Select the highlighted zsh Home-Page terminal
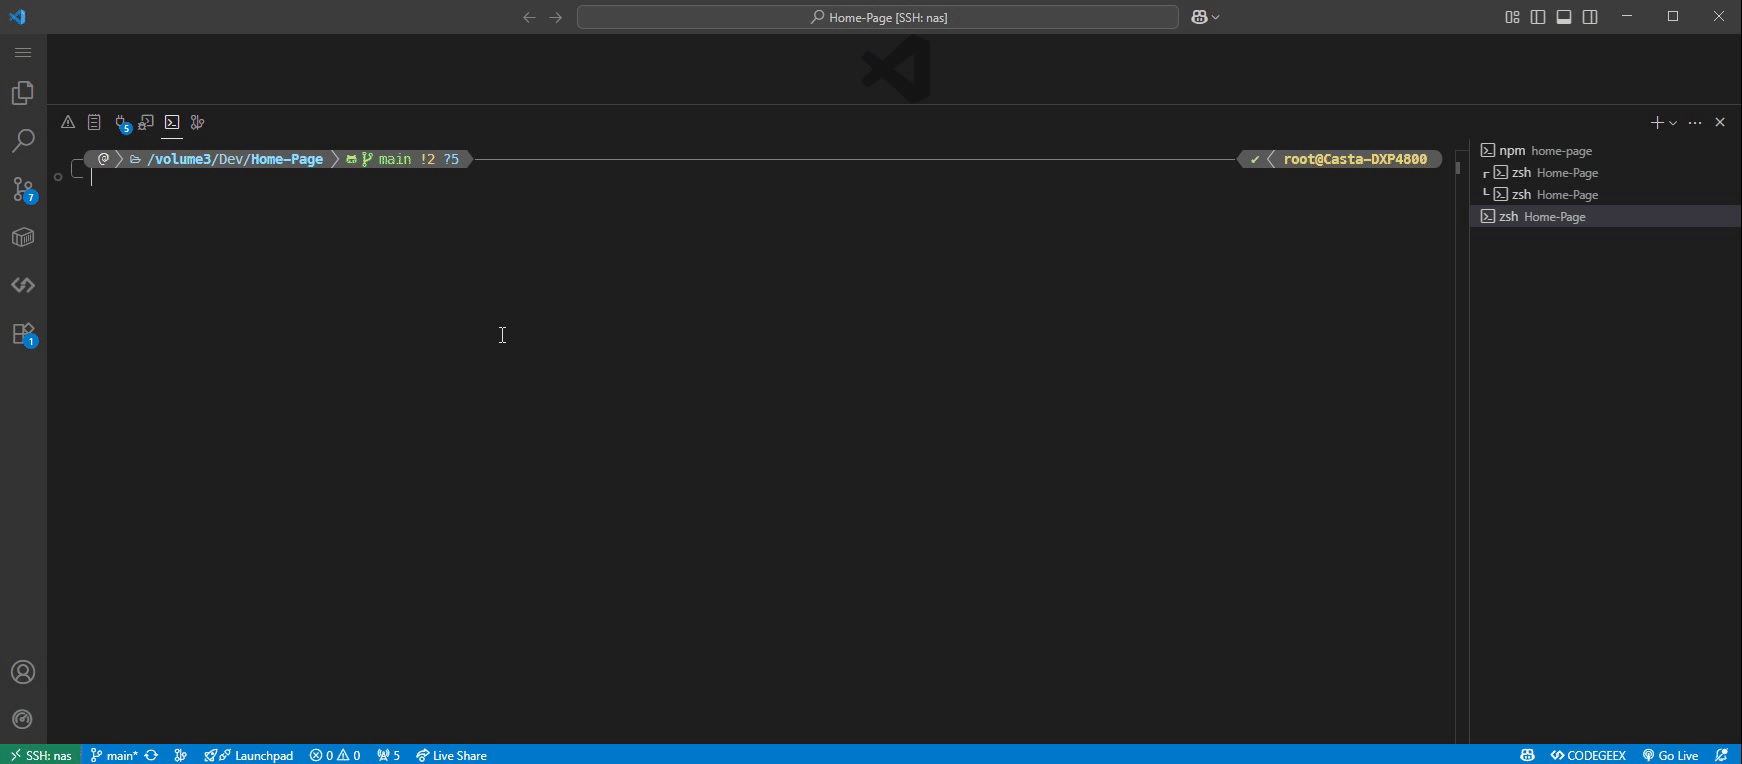Image resolution: width=1742 pixels, height=764 pixels. pyautogui.click(x=1605, y=216)
